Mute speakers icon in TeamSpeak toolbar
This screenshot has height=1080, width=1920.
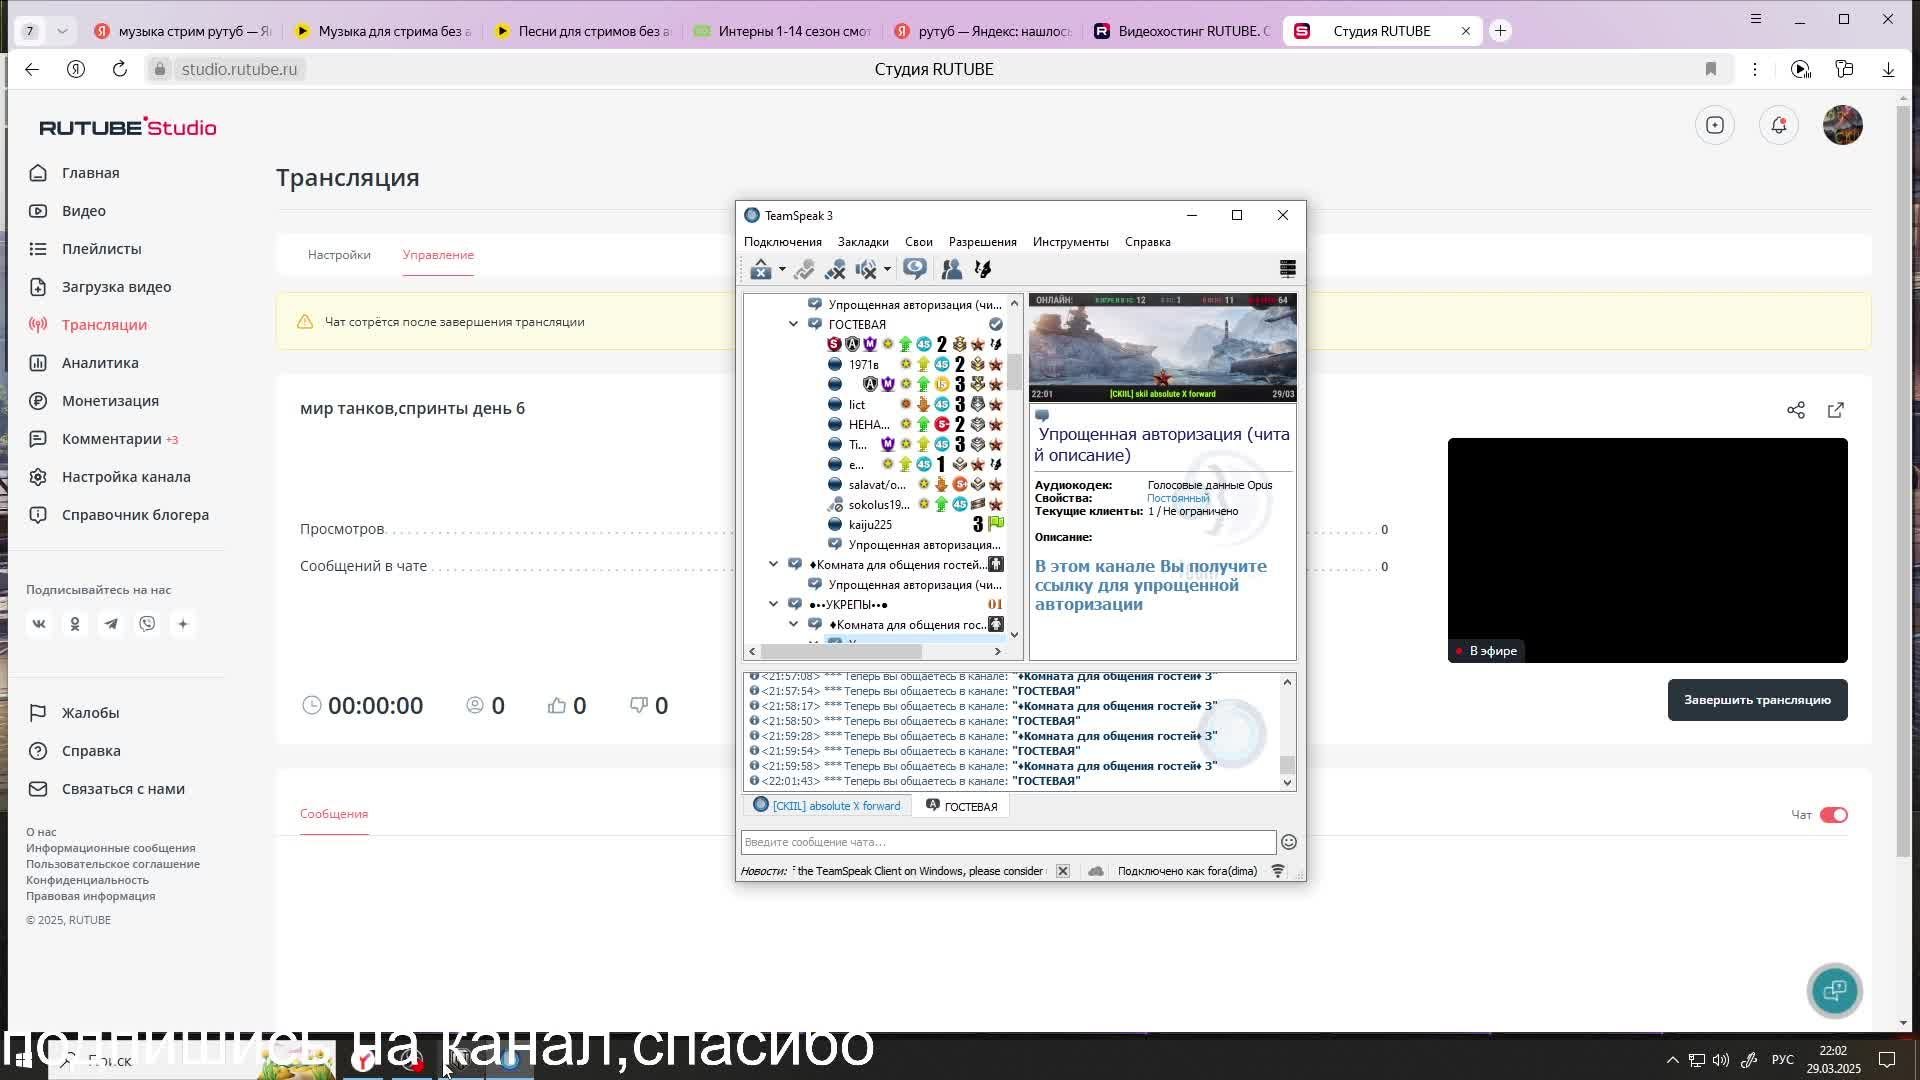point(866,269)
